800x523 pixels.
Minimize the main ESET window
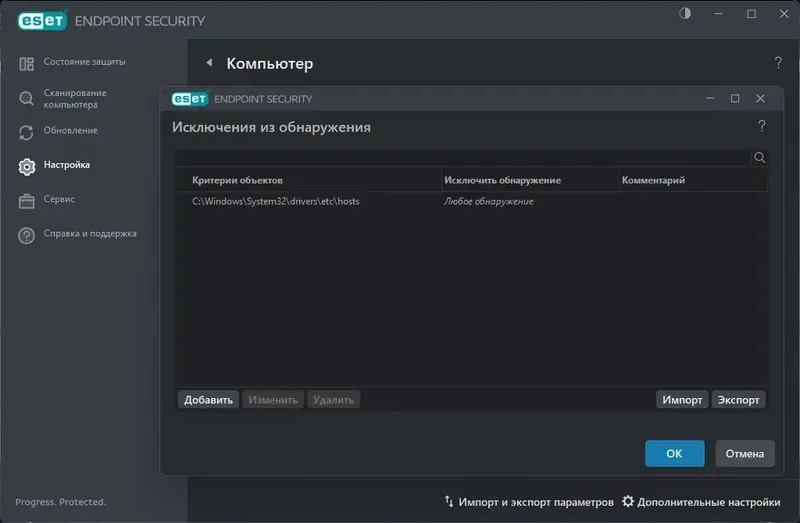point(719,14)
